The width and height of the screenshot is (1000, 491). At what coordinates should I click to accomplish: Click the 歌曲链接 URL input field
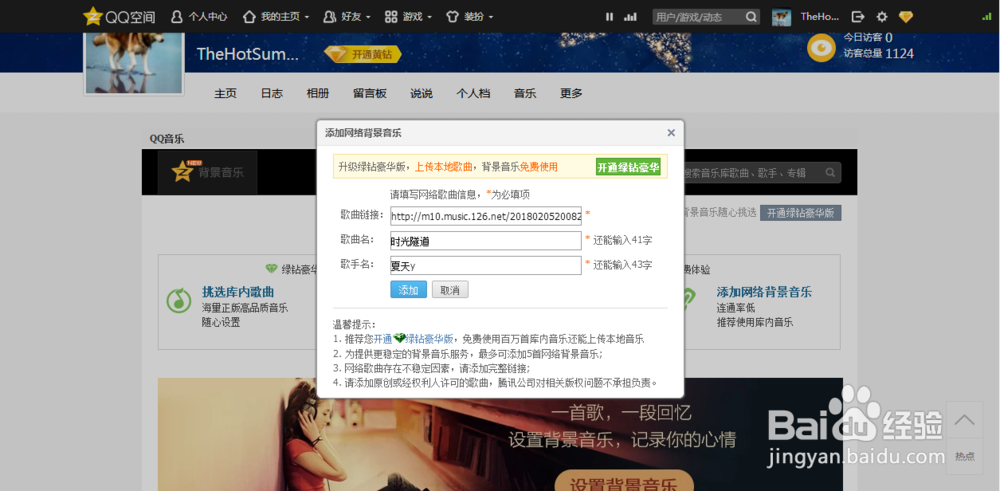coord(486,216)
